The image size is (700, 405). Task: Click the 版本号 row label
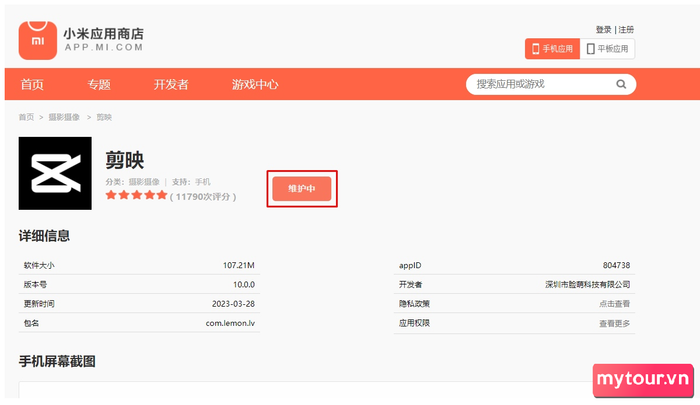[35, 284]
